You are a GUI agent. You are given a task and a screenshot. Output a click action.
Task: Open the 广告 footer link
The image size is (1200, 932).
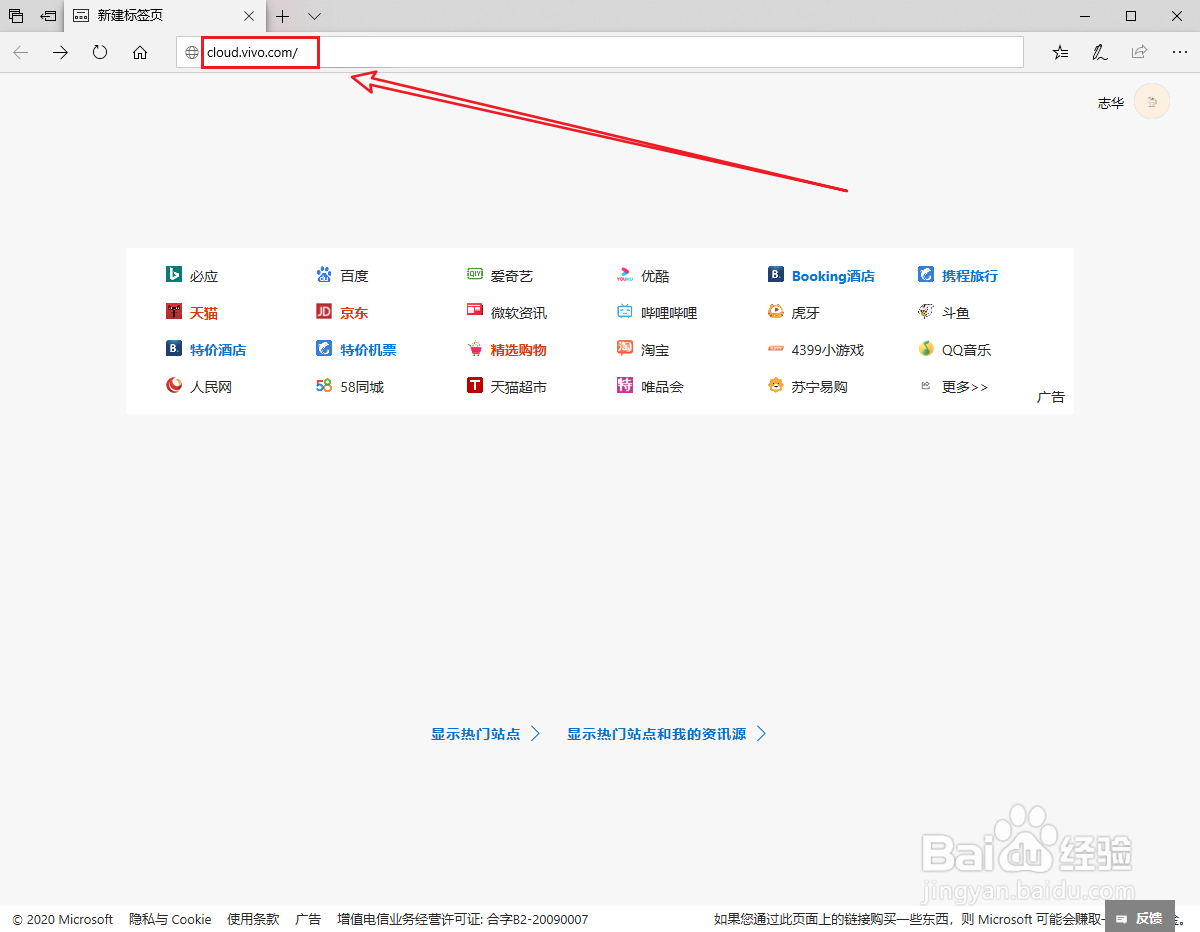[x=308, y=919]
